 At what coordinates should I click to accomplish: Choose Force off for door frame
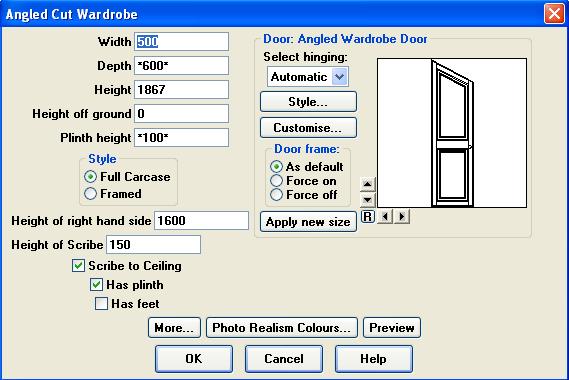(276, 195)
